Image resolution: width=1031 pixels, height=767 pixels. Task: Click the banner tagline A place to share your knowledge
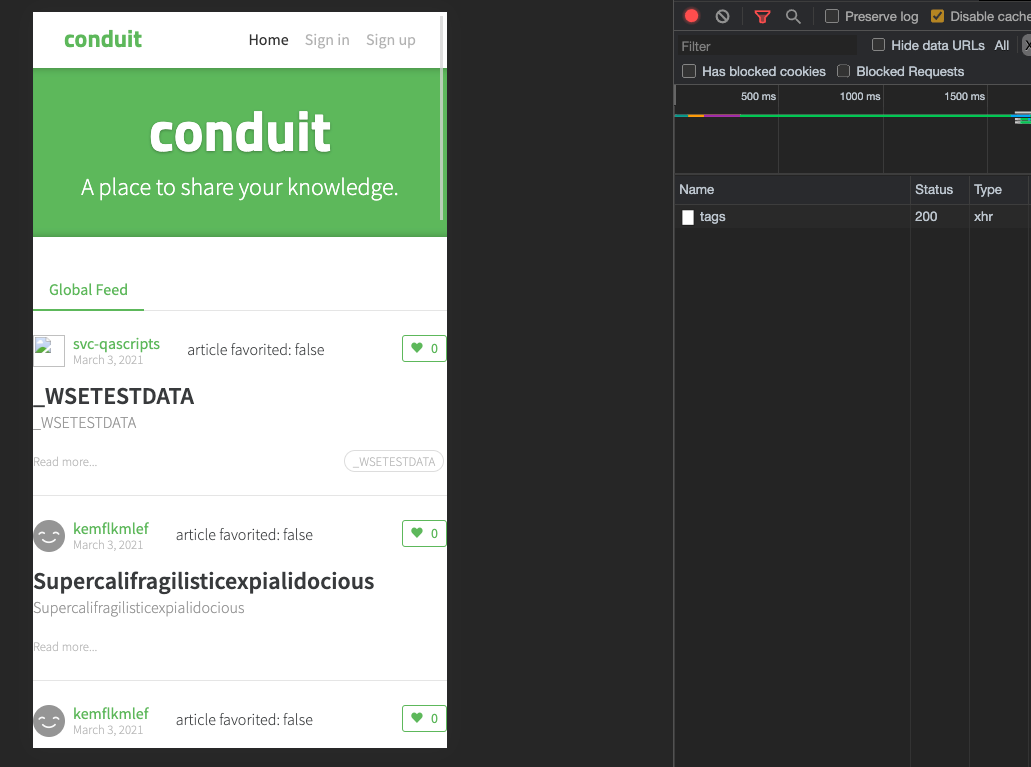point(239,187)
